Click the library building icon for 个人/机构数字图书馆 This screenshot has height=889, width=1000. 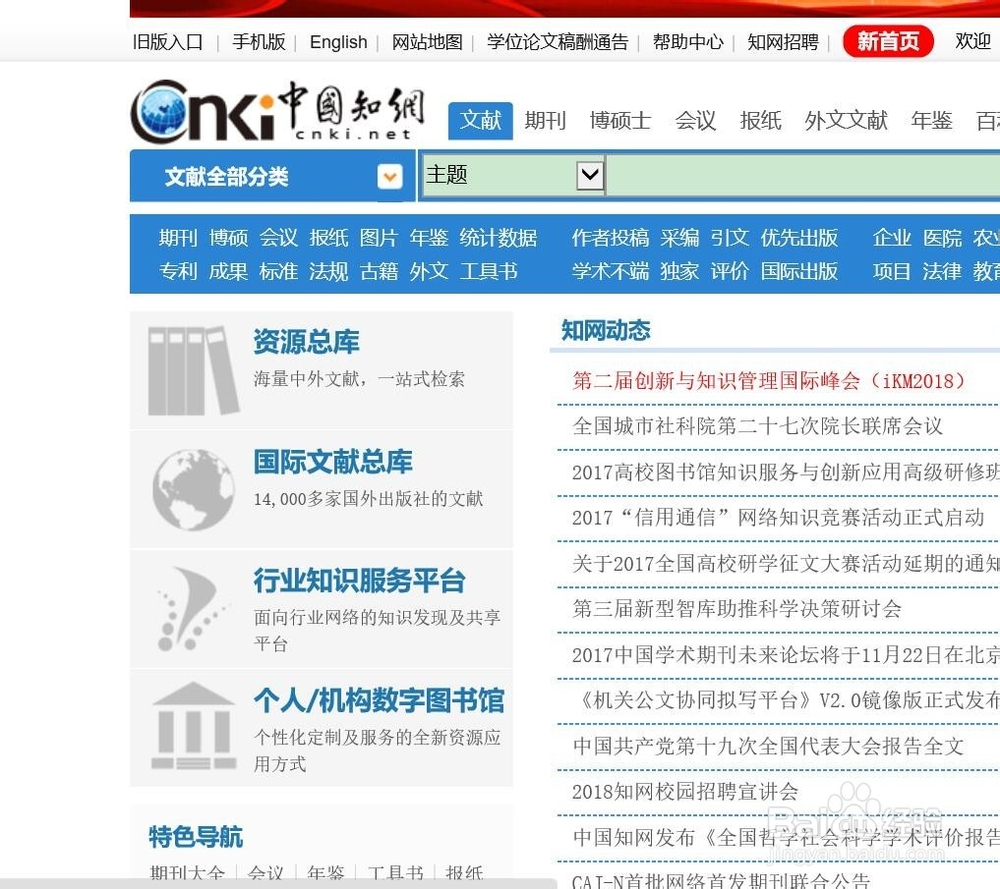click(x=192, y=722)
